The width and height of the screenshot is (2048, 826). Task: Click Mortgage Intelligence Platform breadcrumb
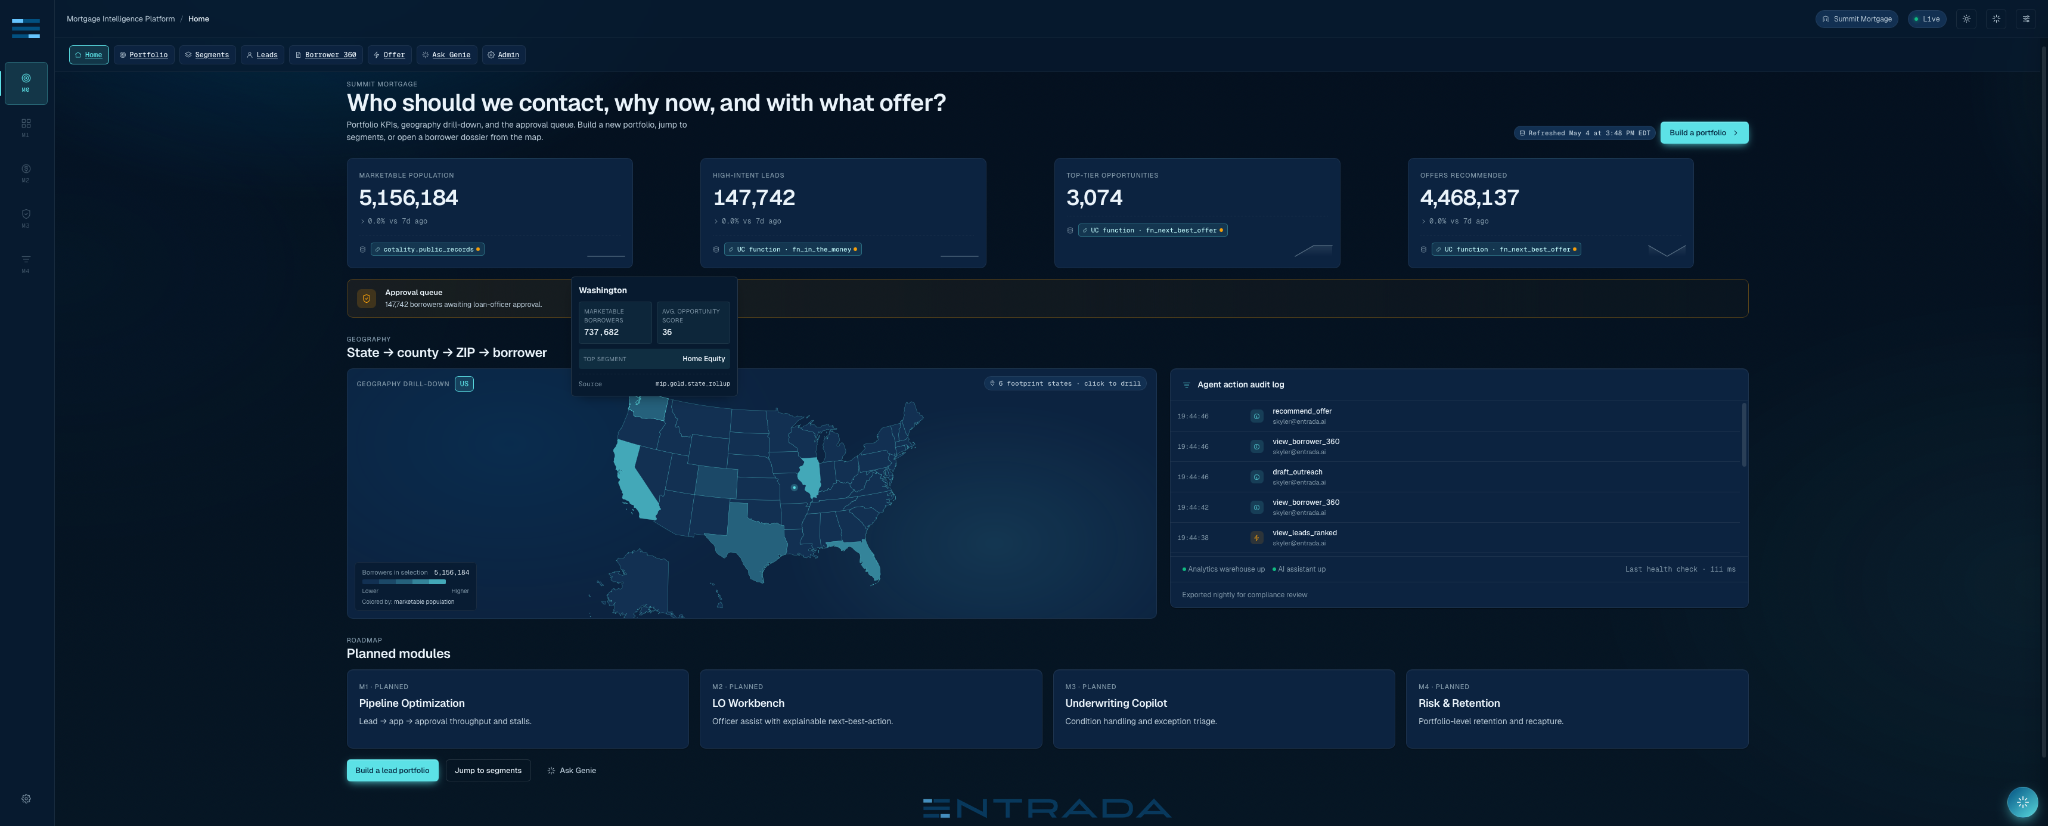click(x=121, y=19)
